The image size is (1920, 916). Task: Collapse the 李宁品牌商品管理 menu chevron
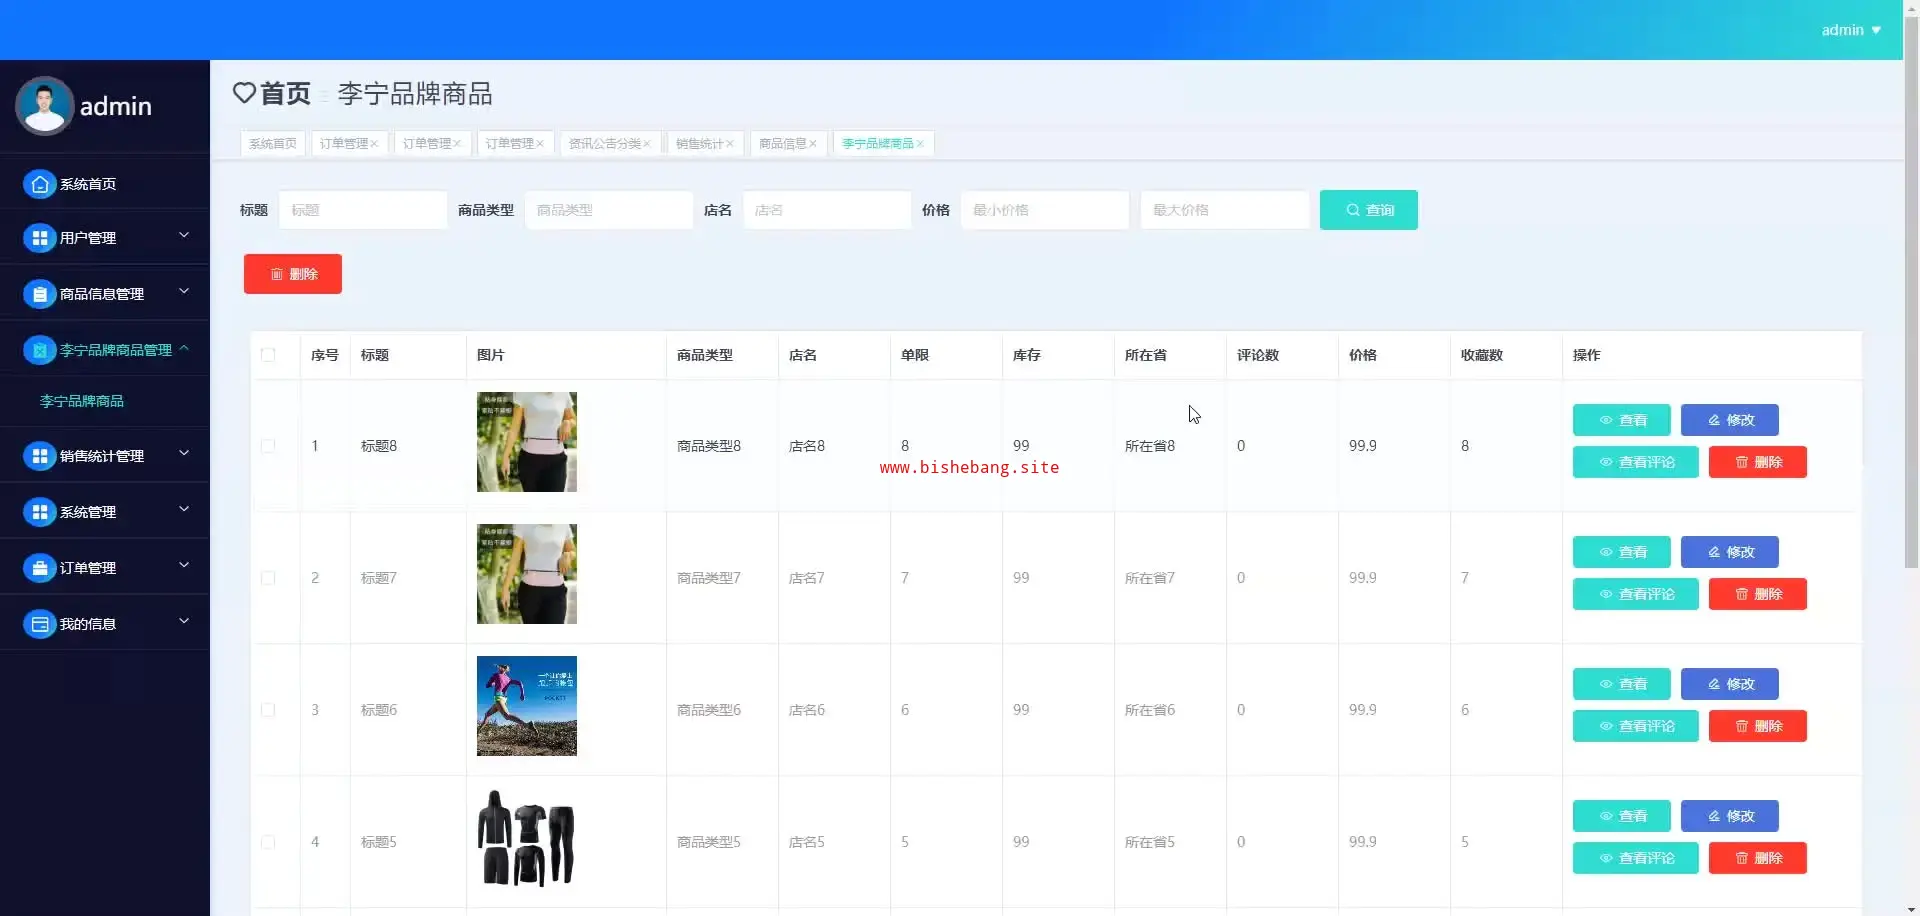click(184, 349)
